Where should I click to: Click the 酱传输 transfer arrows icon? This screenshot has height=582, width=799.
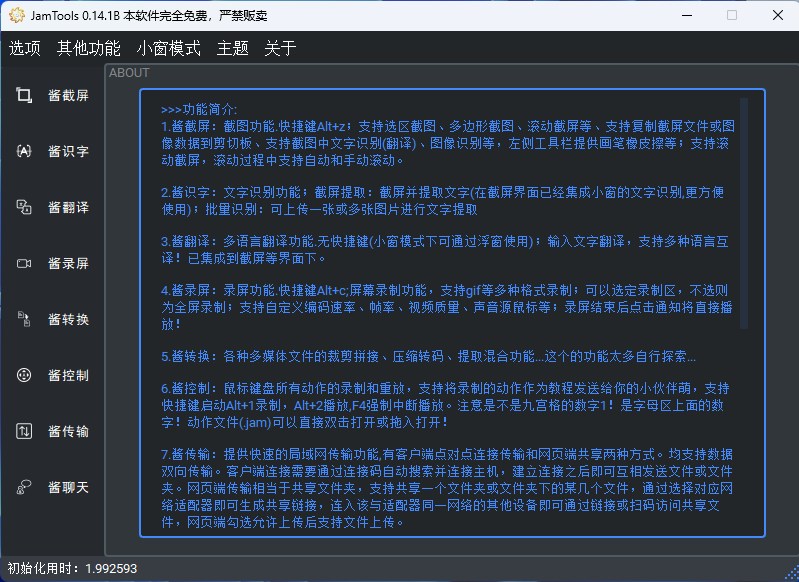click(24, 431)
